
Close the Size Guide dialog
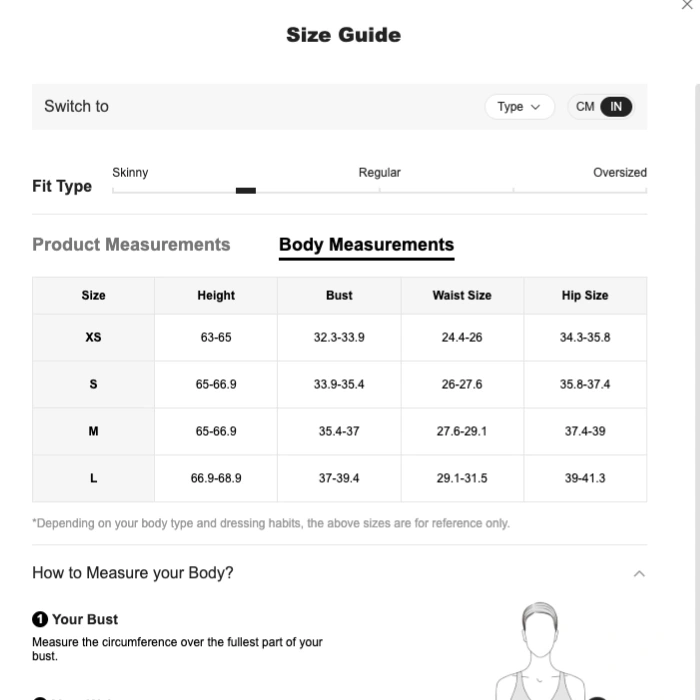tap(687, 5)
